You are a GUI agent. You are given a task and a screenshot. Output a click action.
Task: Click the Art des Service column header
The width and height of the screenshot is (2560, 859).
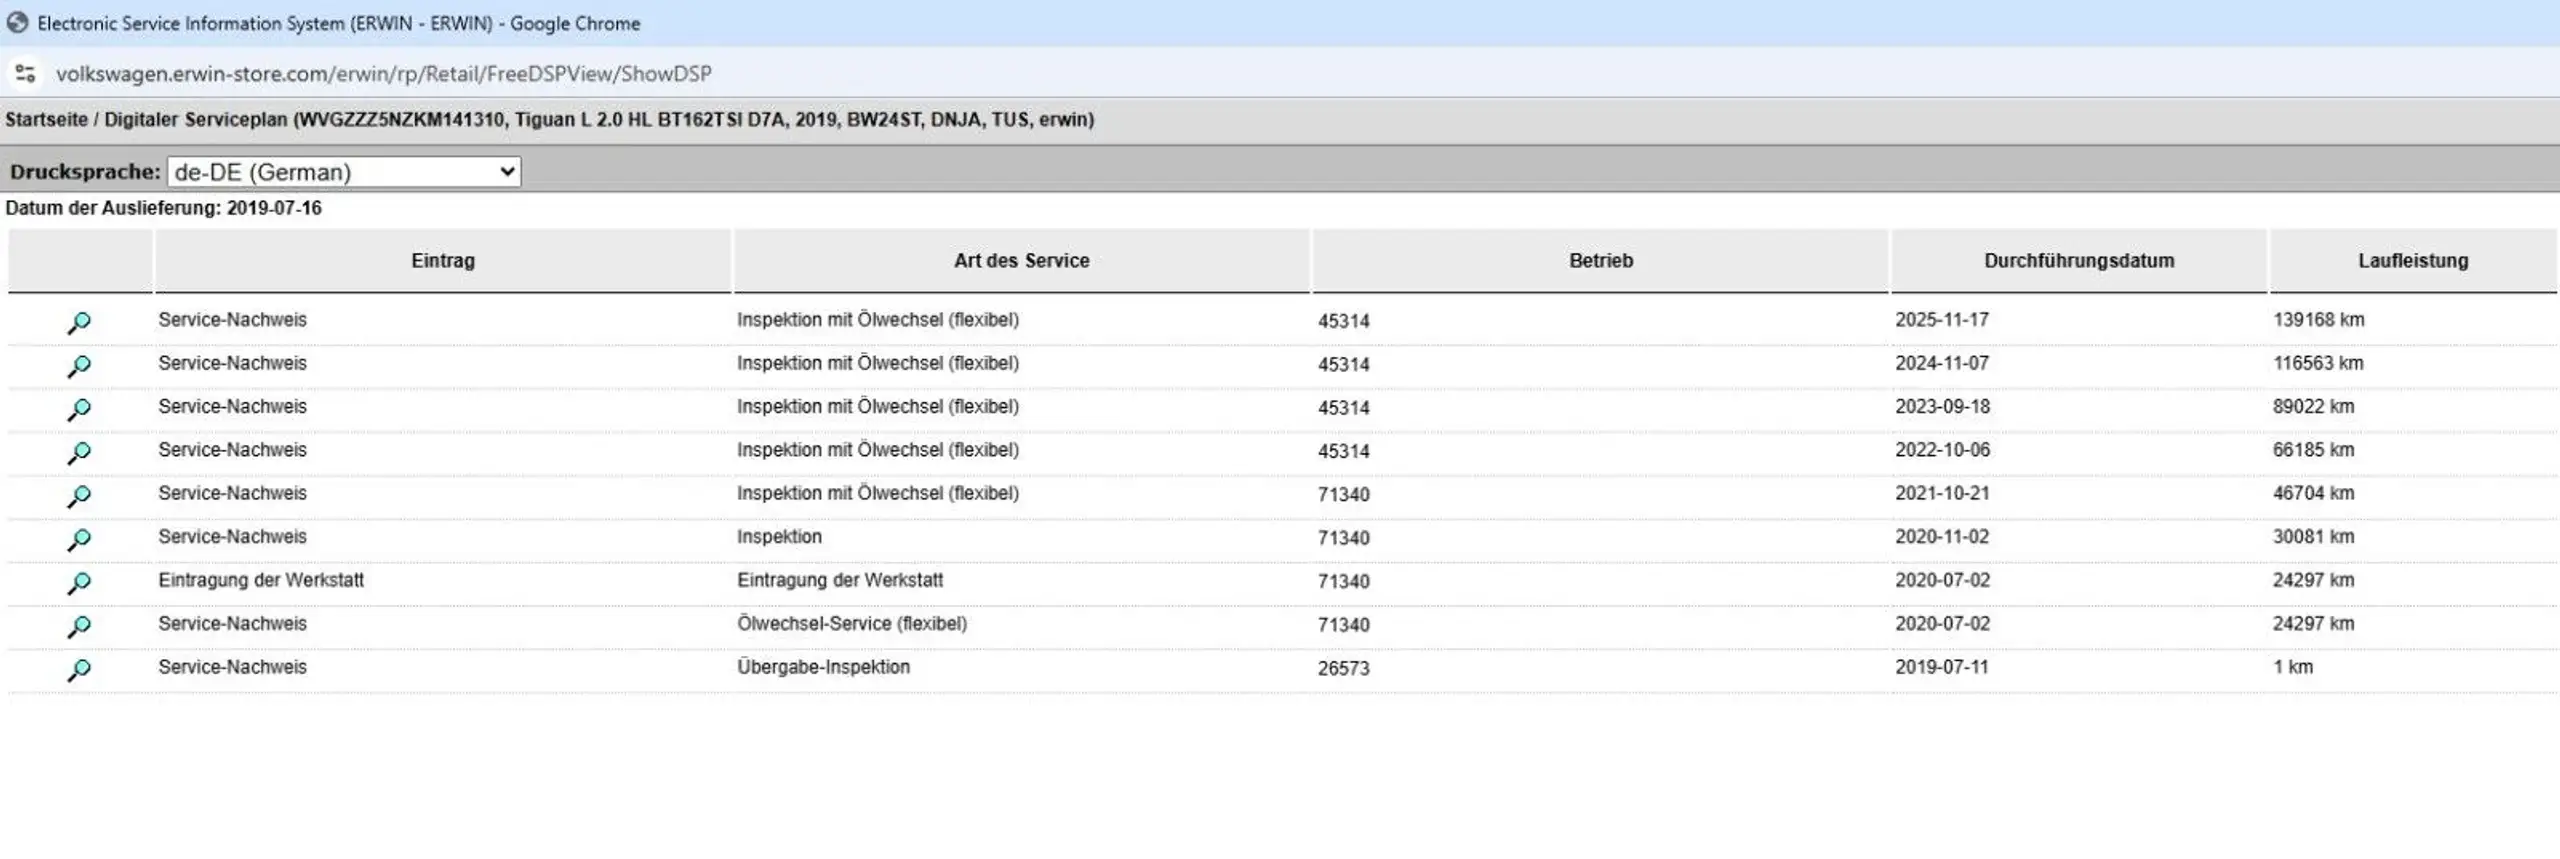1021,260
